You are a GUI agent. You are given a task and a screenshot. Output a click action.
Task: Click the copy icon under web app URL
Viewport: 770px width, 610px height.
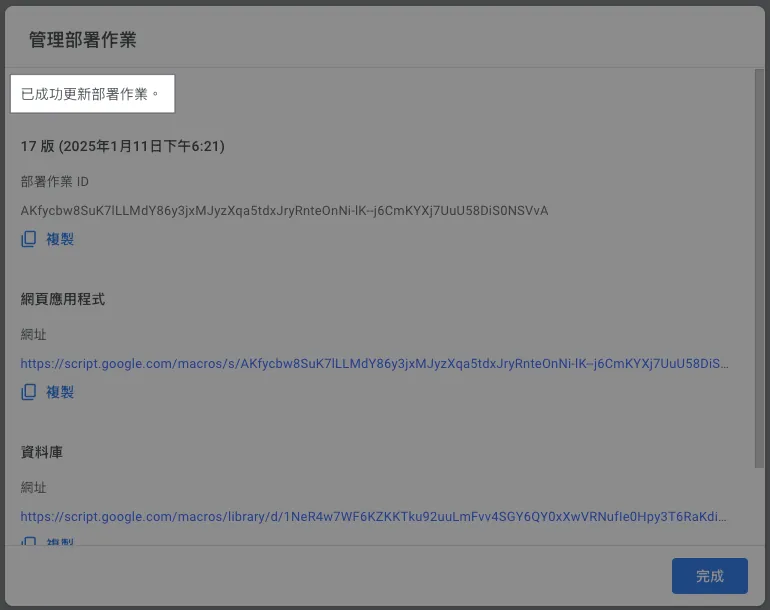pyautogui.click(x=29, y=392)
